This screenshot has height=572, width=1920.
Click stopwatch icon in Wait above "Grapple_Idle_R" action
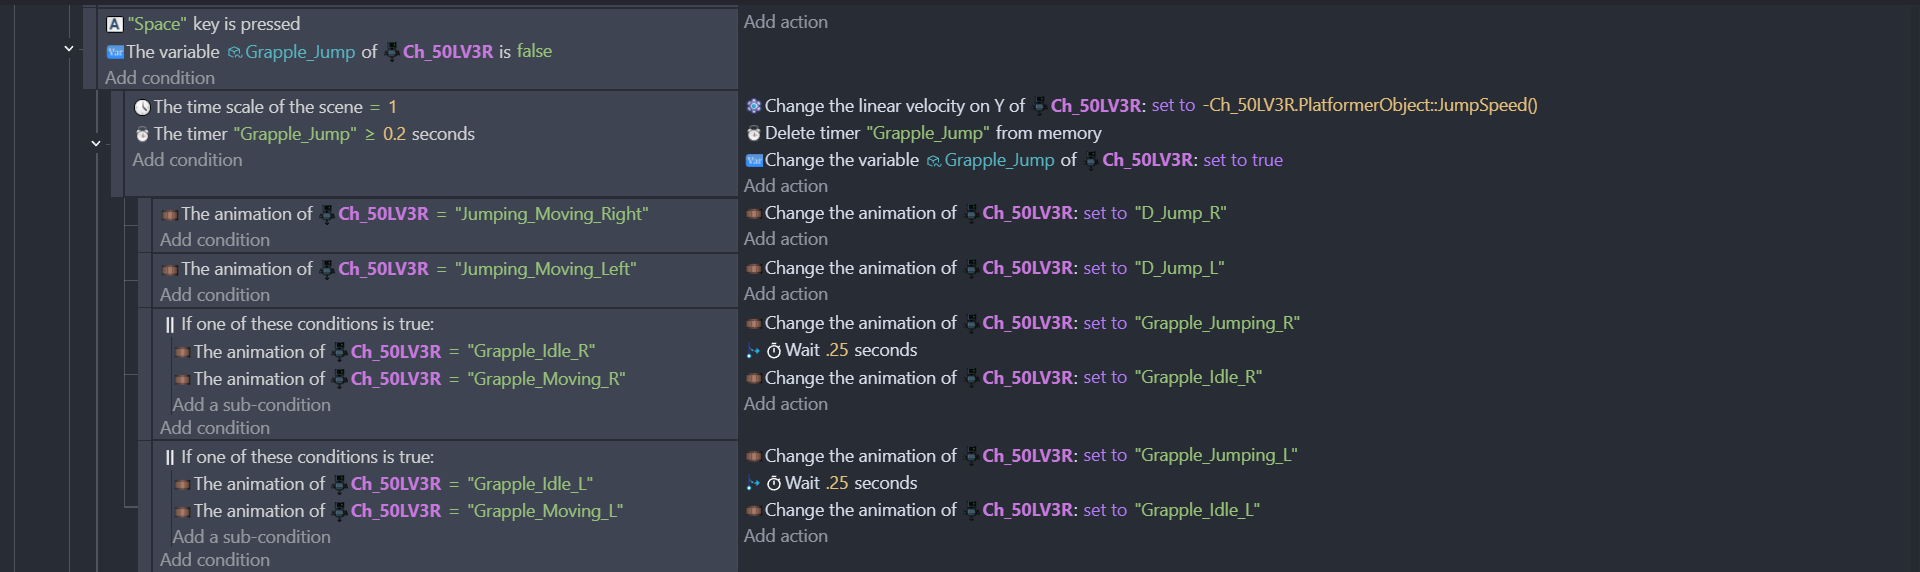(x=773, y=351)
